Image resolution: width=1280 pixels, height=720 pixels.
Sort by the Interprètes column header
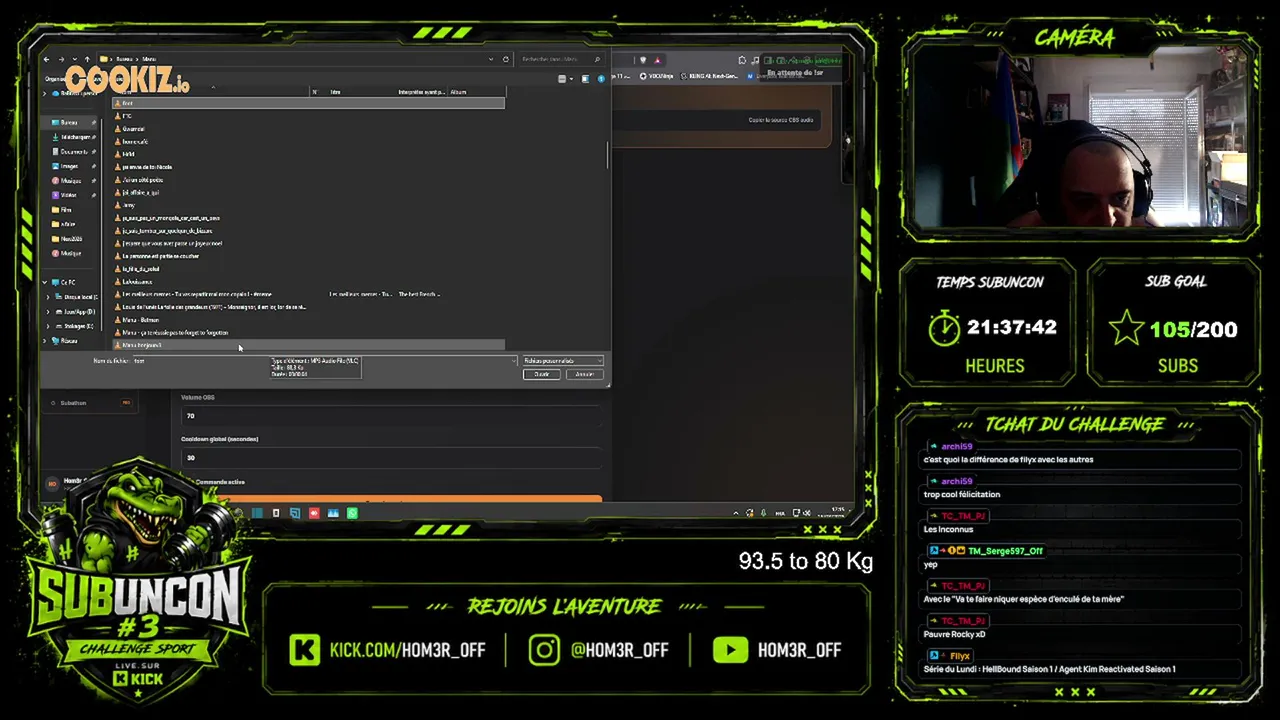click(x=421, y=92)
